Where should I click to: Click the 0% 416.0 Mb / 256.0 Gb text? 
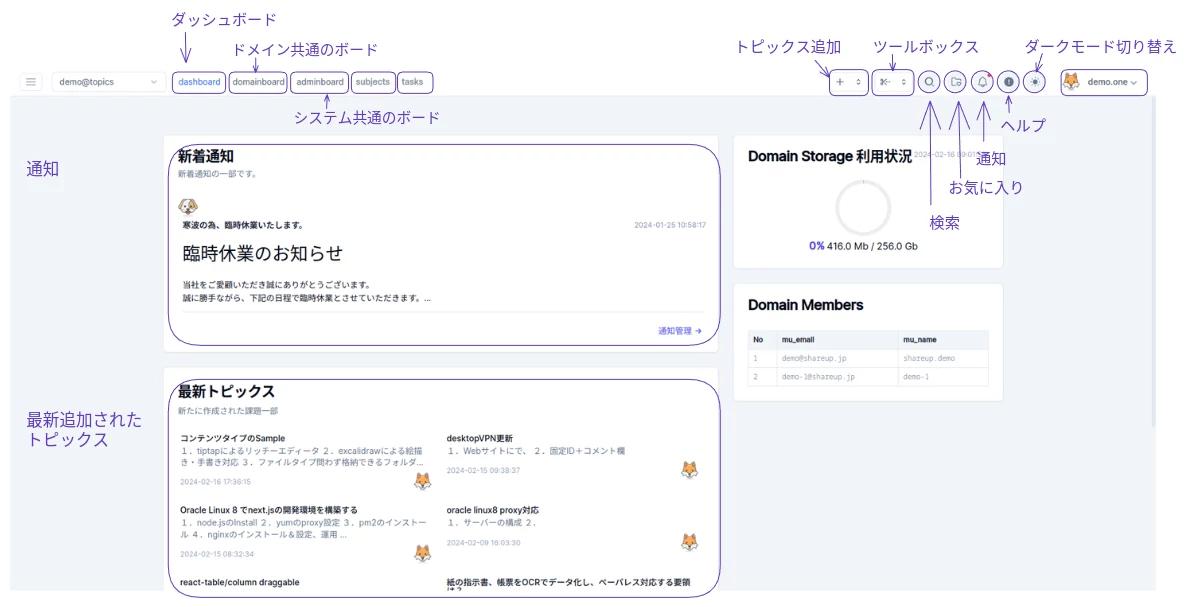[x=863, y=246]
